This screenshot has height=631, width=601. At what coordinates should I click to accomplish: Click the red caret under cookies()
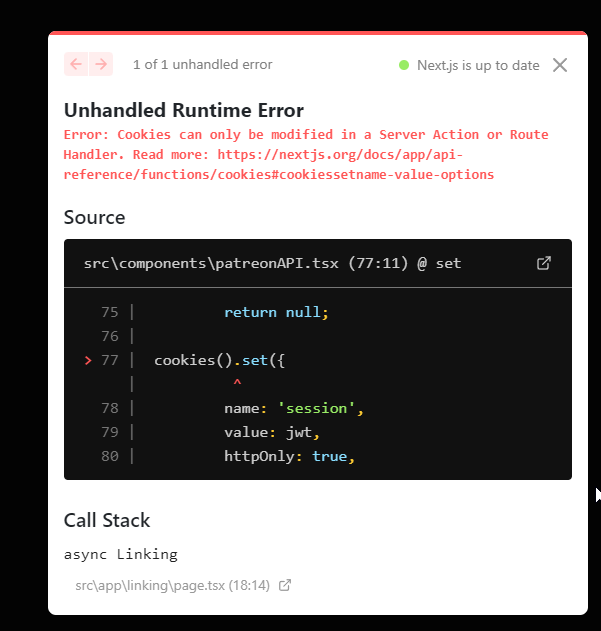tap(237, 383)
